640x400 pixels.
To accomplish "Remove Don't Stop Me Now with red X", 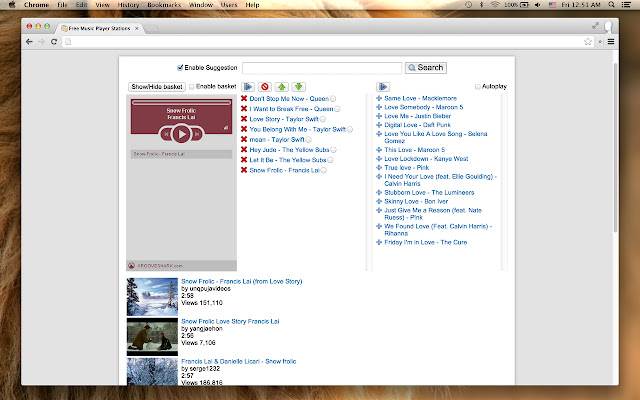I will (244, 98).
